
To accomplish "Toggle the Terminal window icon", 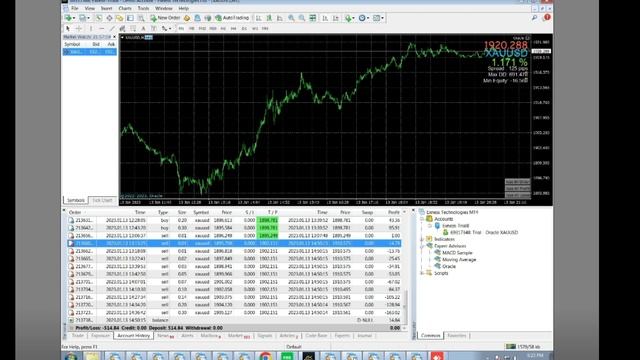I will tap(130, 18).
